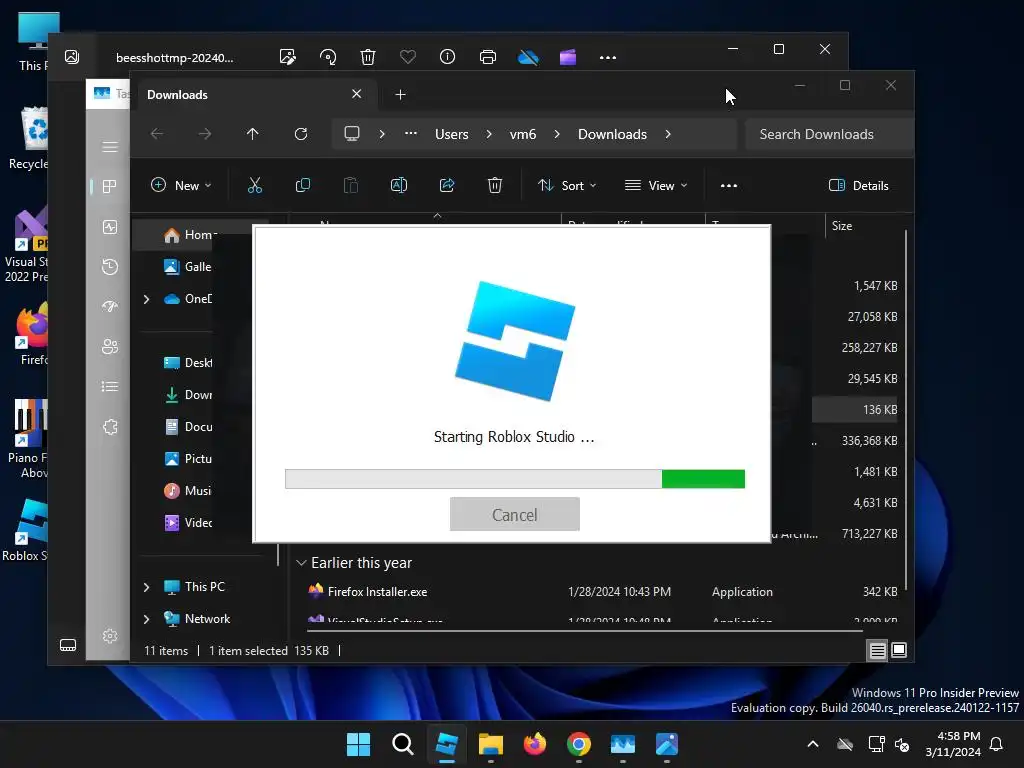Open the New item menu in File Explorer
The image size is (1024, 768).
tap(181, 185)
